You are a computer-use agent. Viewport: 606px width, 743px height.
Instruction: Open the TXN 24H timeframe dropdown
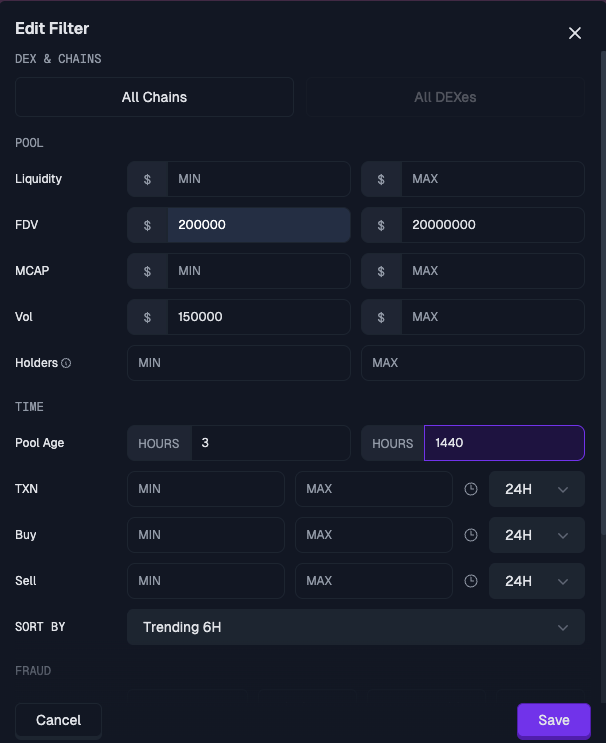pyautogui.click(x=537, y=489)
